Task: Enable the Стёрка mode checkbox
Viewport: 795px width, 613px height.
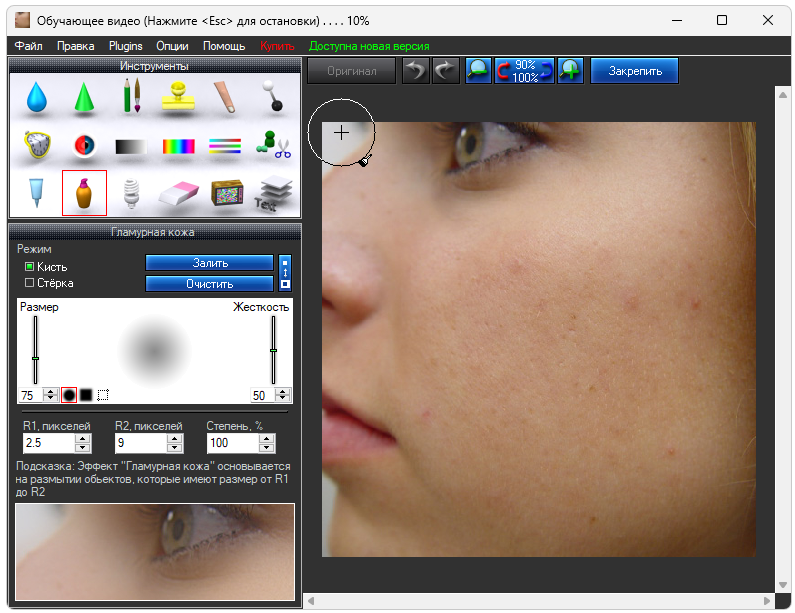Action: pyautogui.click(x=29, y=283)
